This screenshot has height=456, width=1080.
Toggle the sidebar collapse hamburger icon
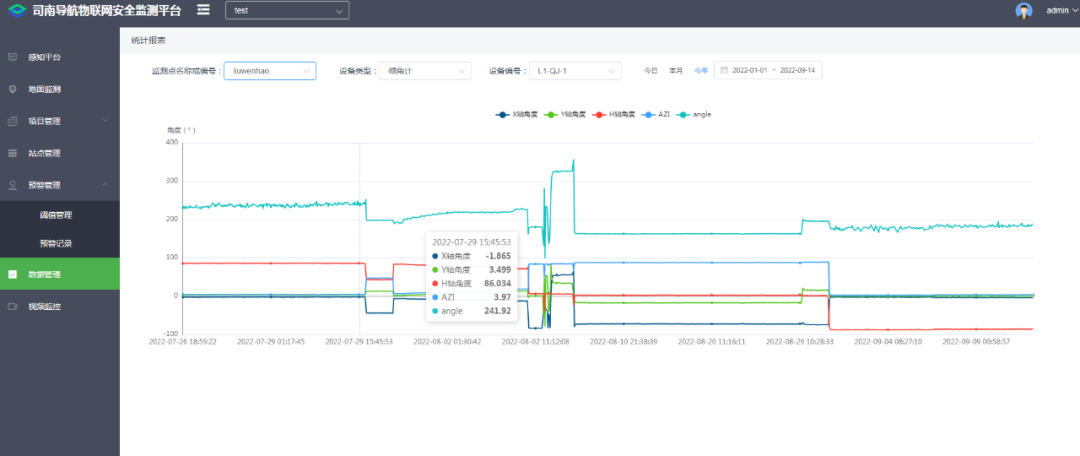pyautogui.click(x=202, y=10)
